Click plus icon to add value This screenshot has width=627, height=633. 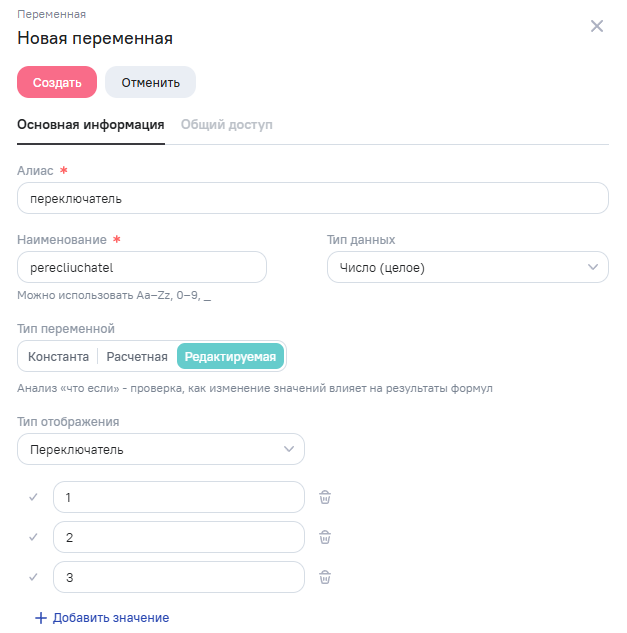(x=41, y=618)
